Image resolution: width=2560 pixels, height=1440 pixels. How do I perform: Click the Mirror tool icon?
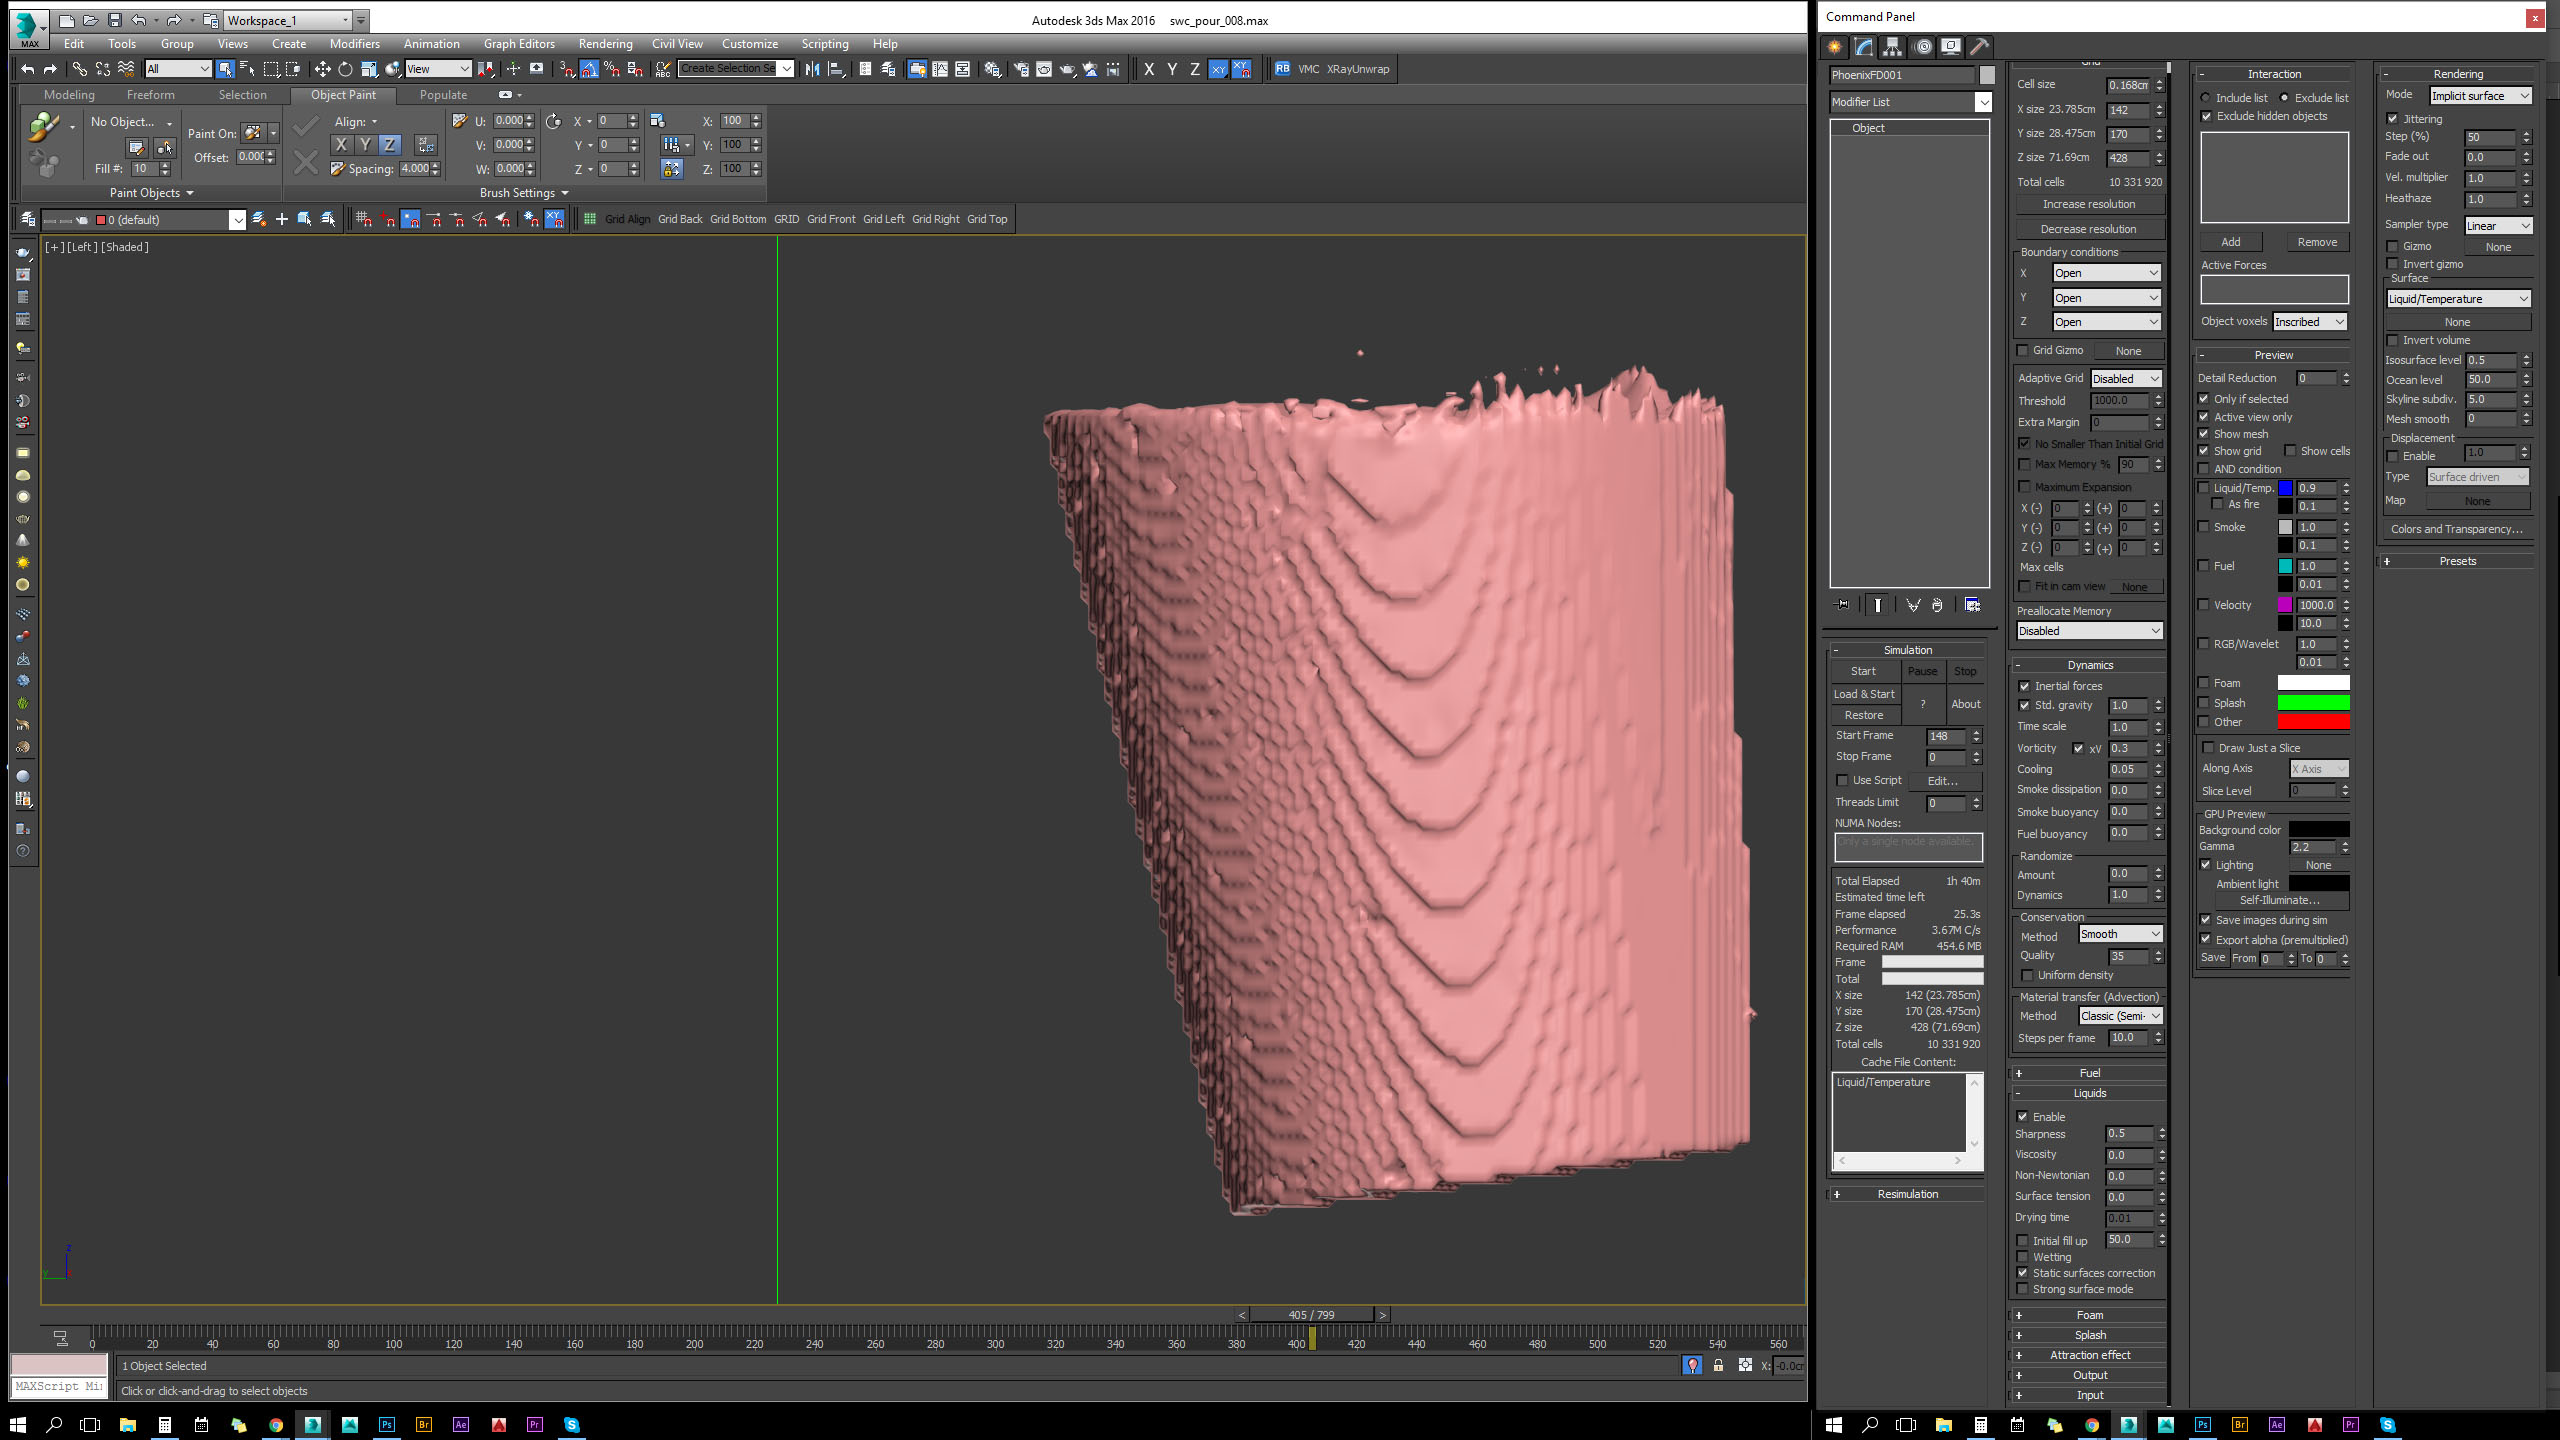[x=812, y=69]
